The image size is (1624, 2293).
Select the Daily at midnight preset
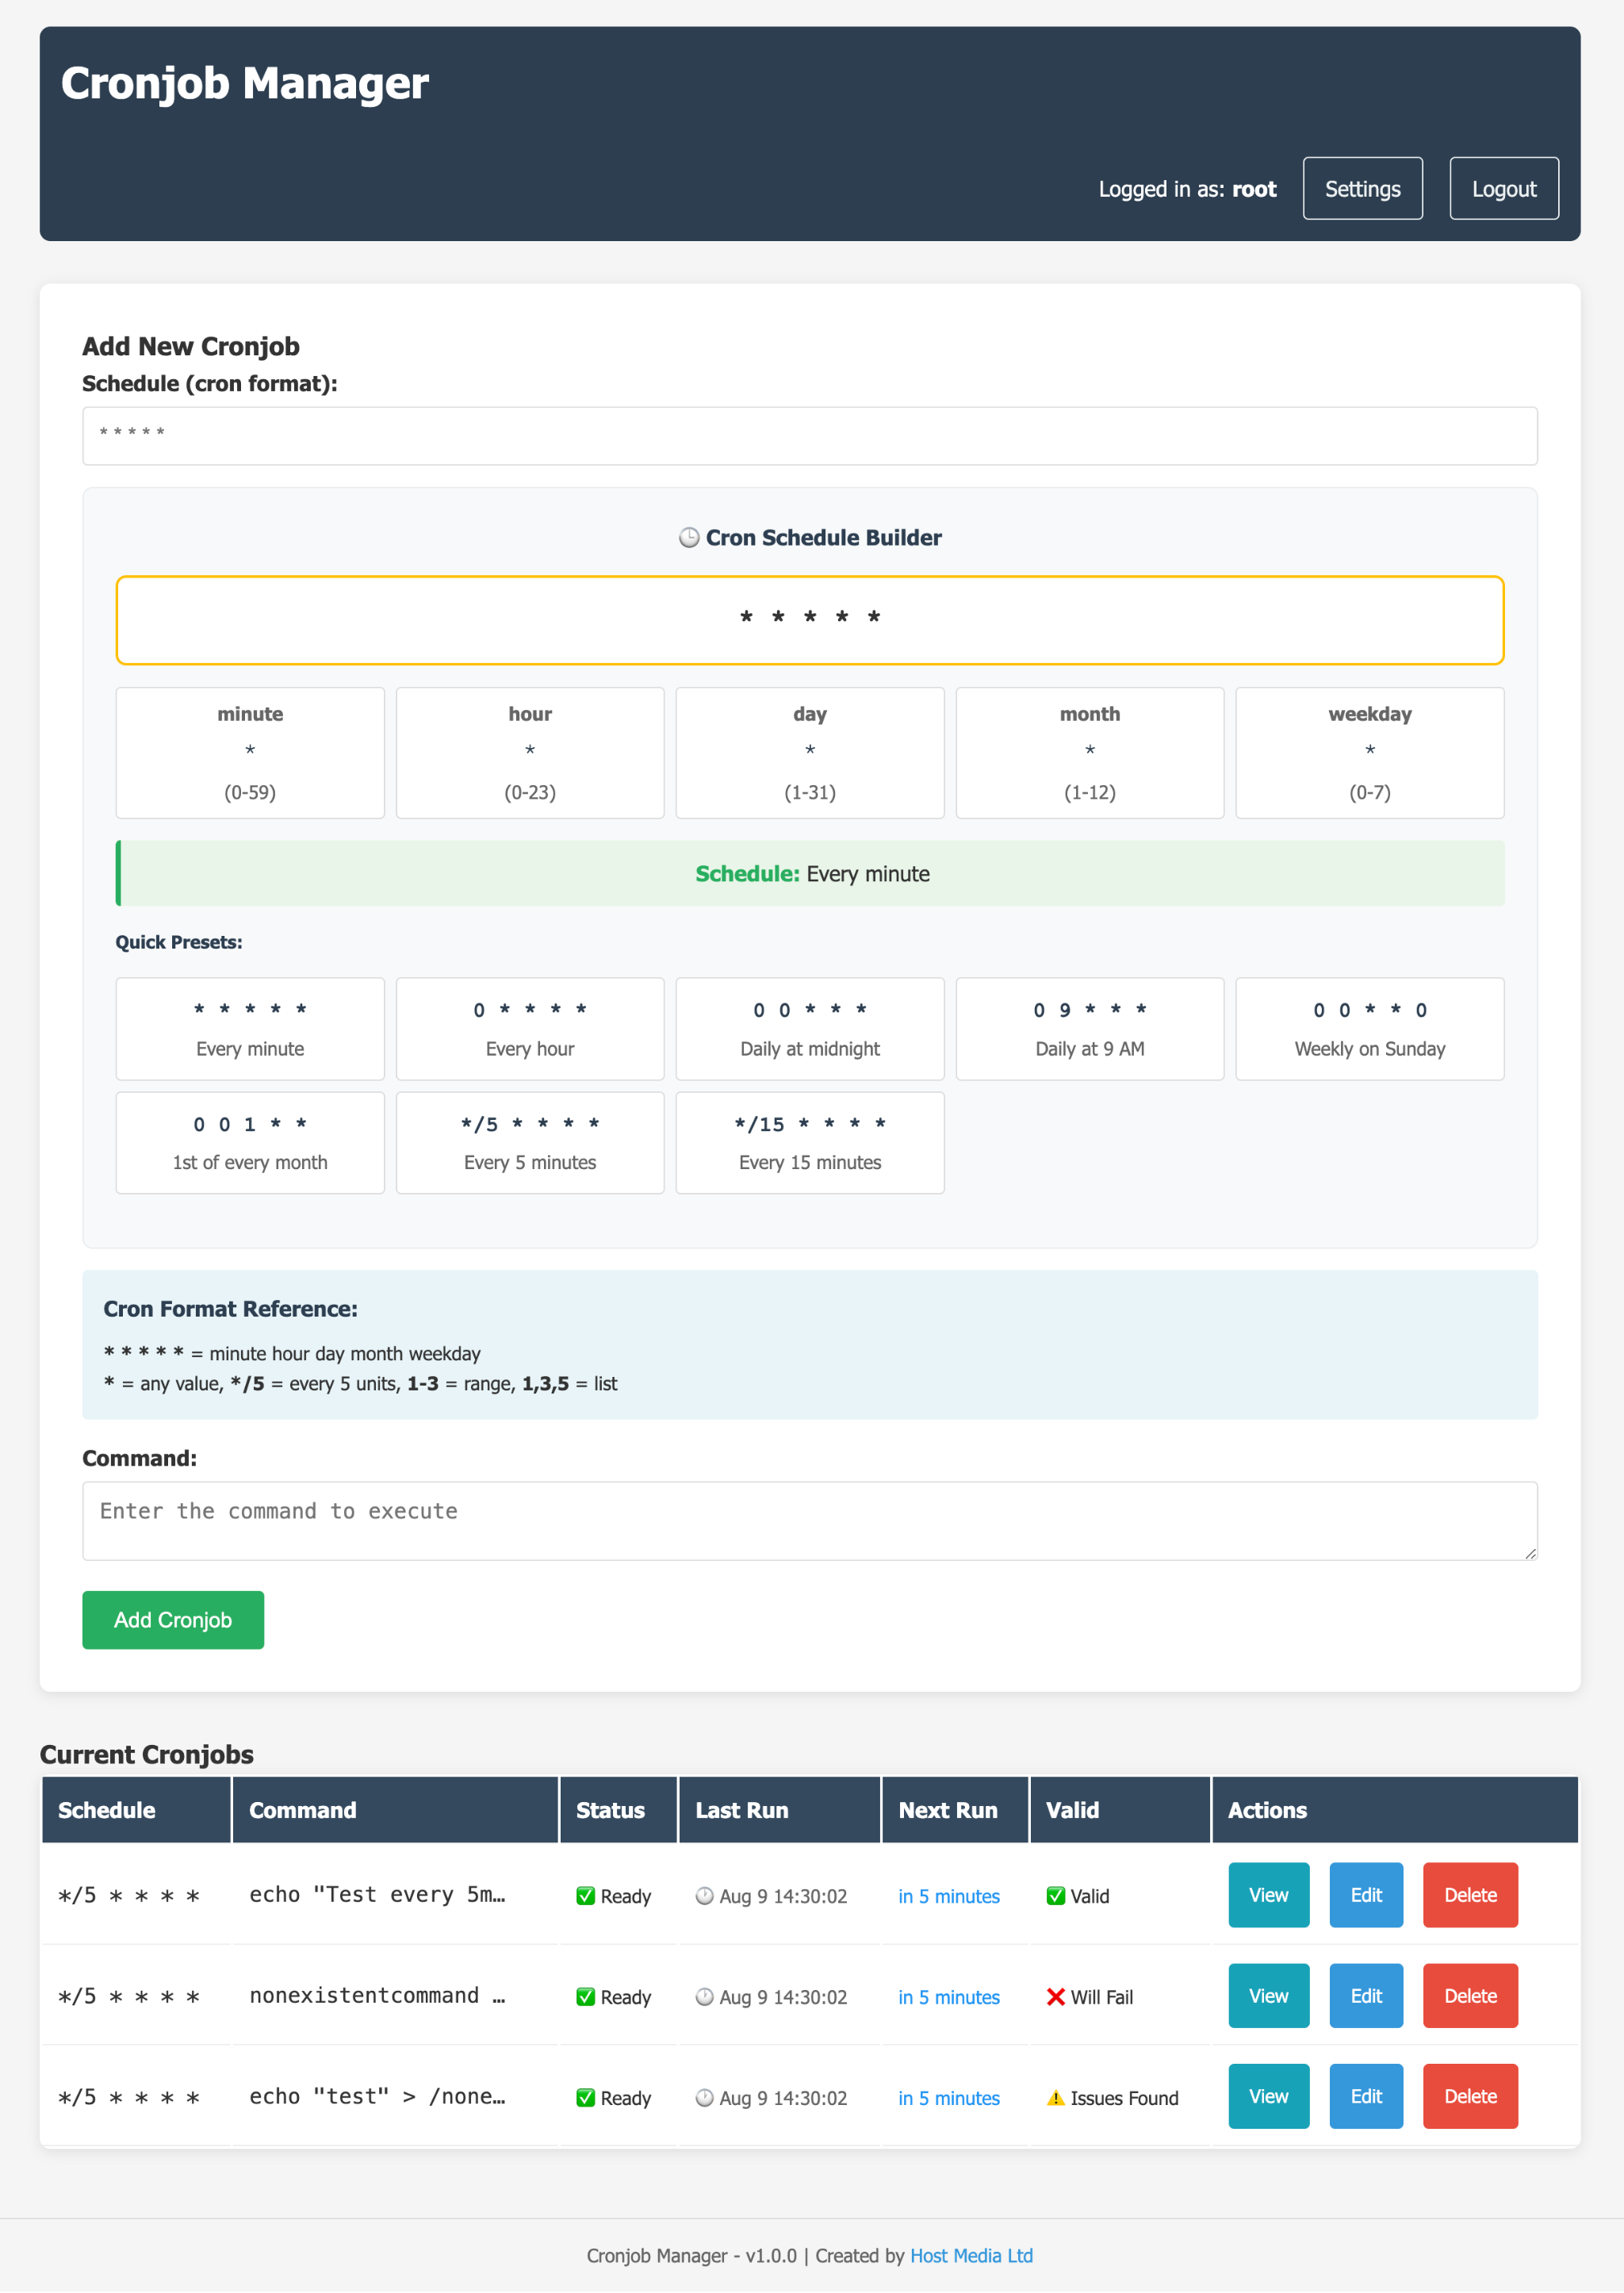tap(809, 1028)
